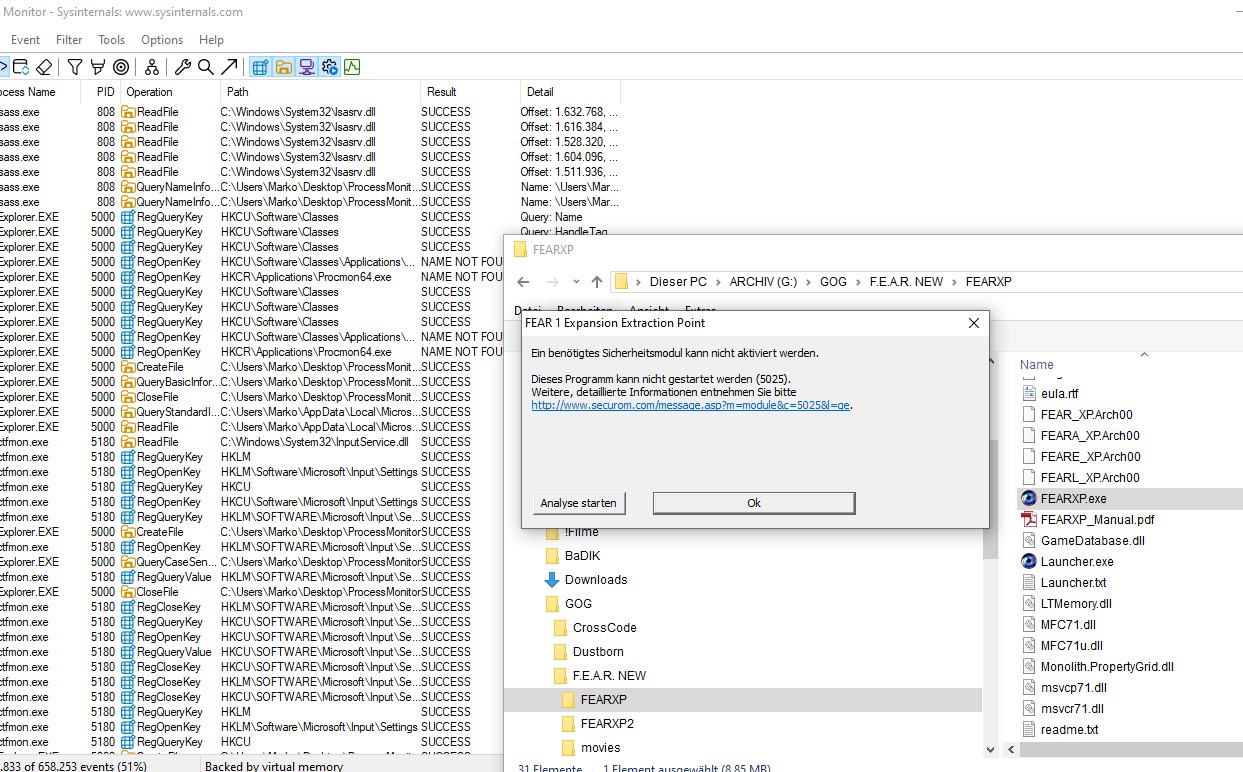Toggle Show File System Activity

click(284, 67)
